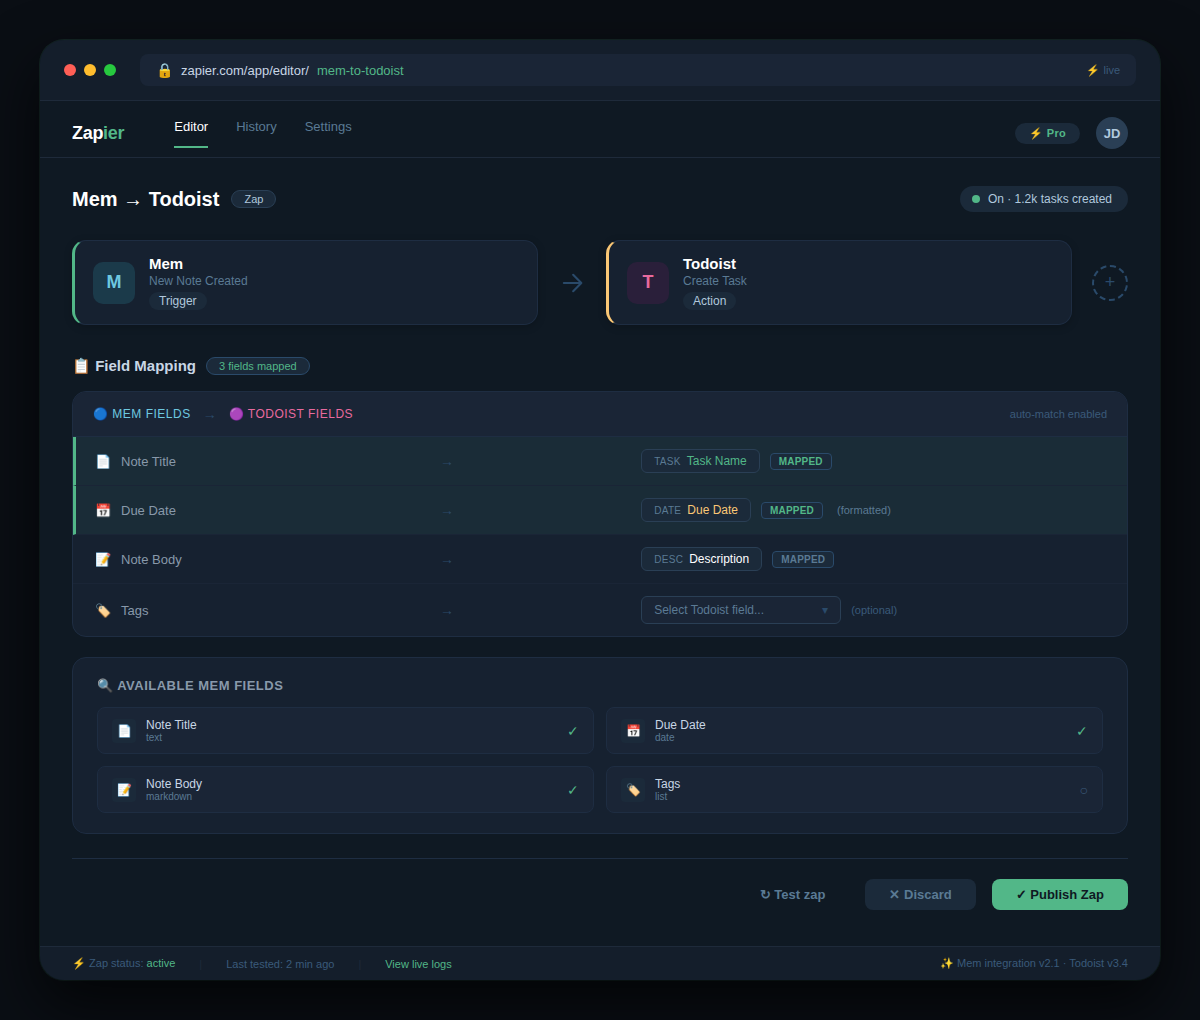The image size is (1200, 1020).
Task: Select the Tags row in field mapping
Action: point(600,610)
